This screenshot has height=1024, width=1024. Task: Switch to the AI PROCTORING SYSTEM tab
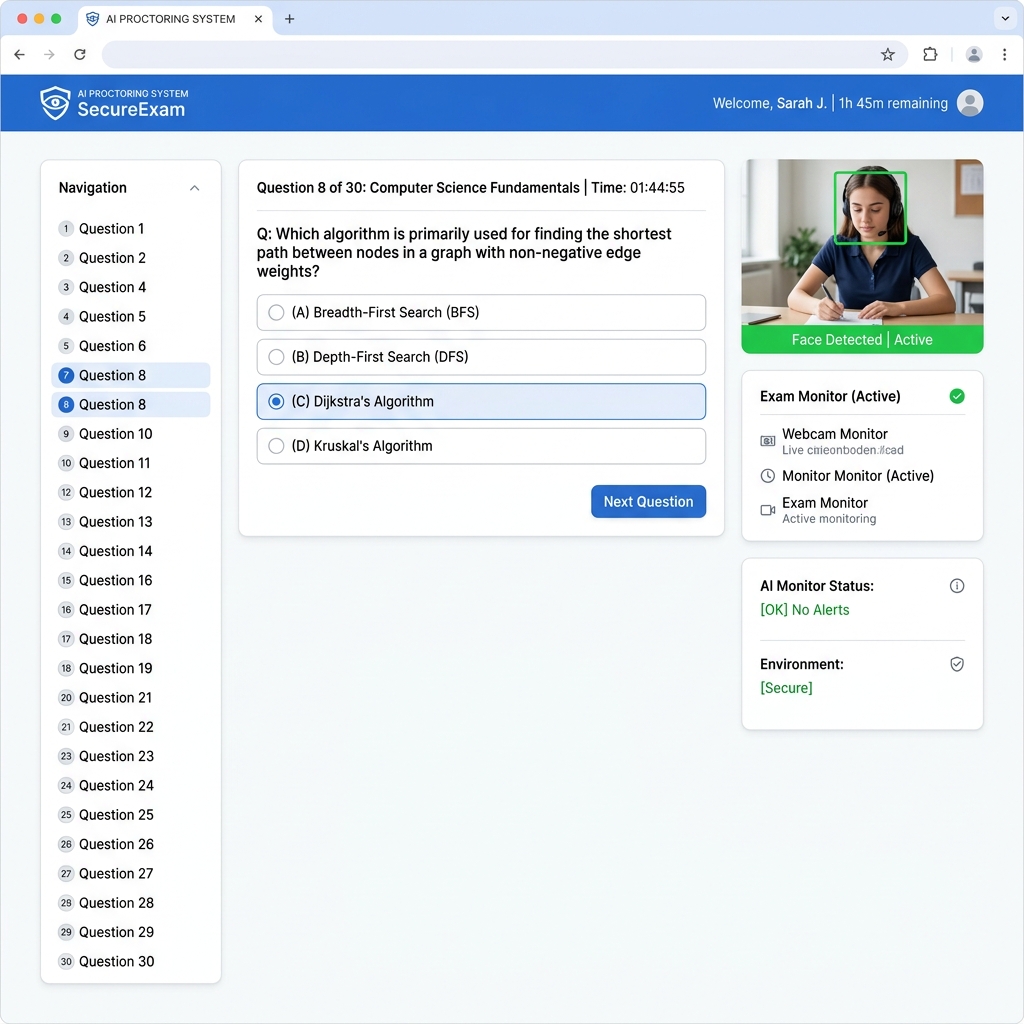[x=171, y=19]
